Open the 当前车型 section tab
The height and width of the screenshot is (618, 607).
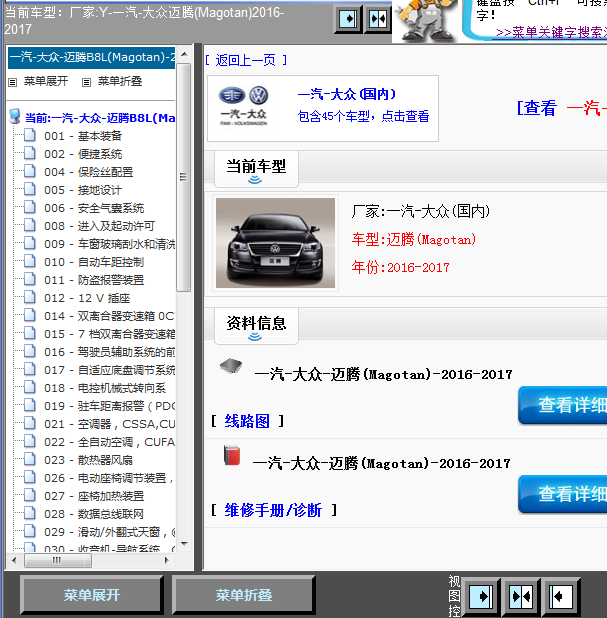(x=256, y=169)
